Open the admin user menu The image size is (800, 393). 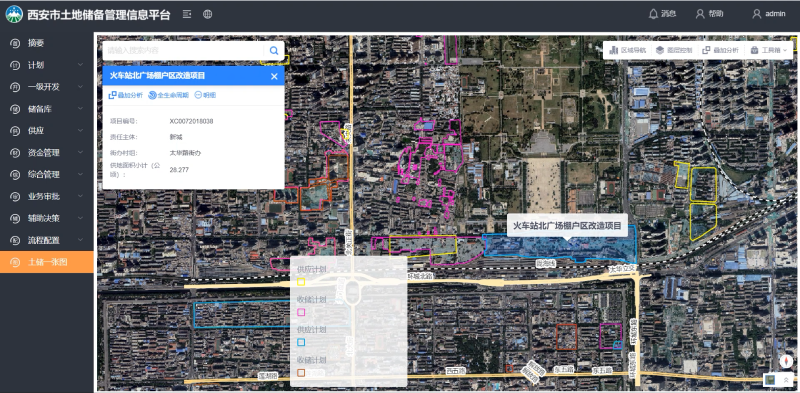tap(768, 14)
